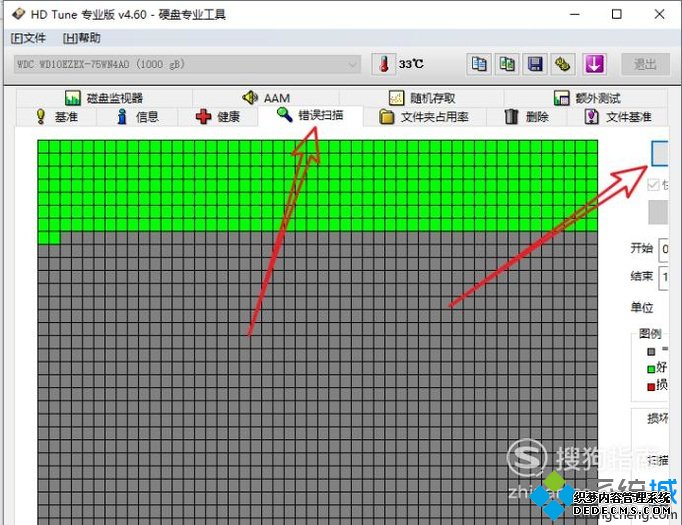
Task: Click the thermometer temperature icon
Action: tap(384, 64)
